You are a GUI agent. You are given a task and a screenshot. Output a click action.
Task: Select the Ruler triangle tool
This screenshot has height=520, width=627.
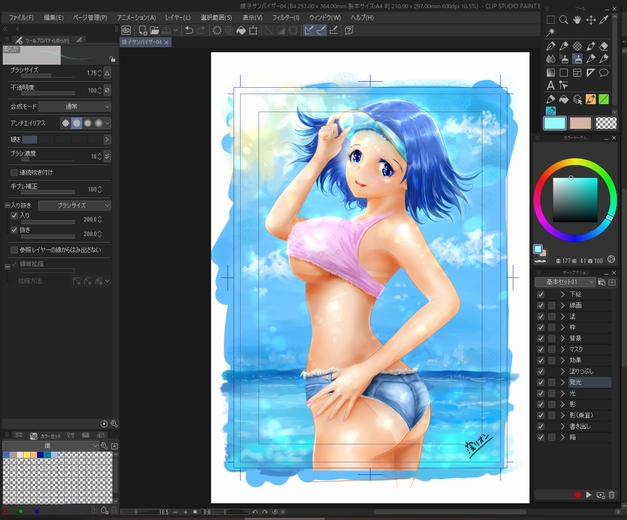(591, 73)
